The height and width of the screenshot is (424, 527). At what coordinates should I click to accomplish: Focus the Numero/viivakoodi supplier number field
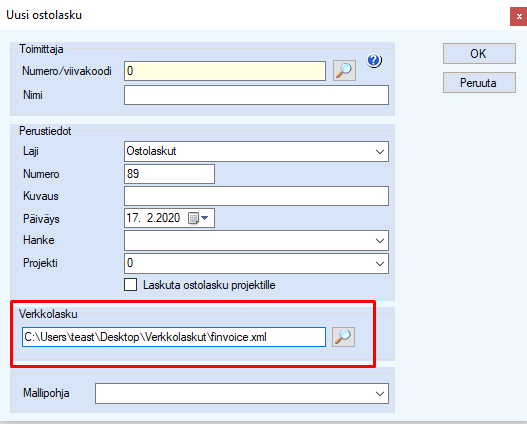point(225,71)
